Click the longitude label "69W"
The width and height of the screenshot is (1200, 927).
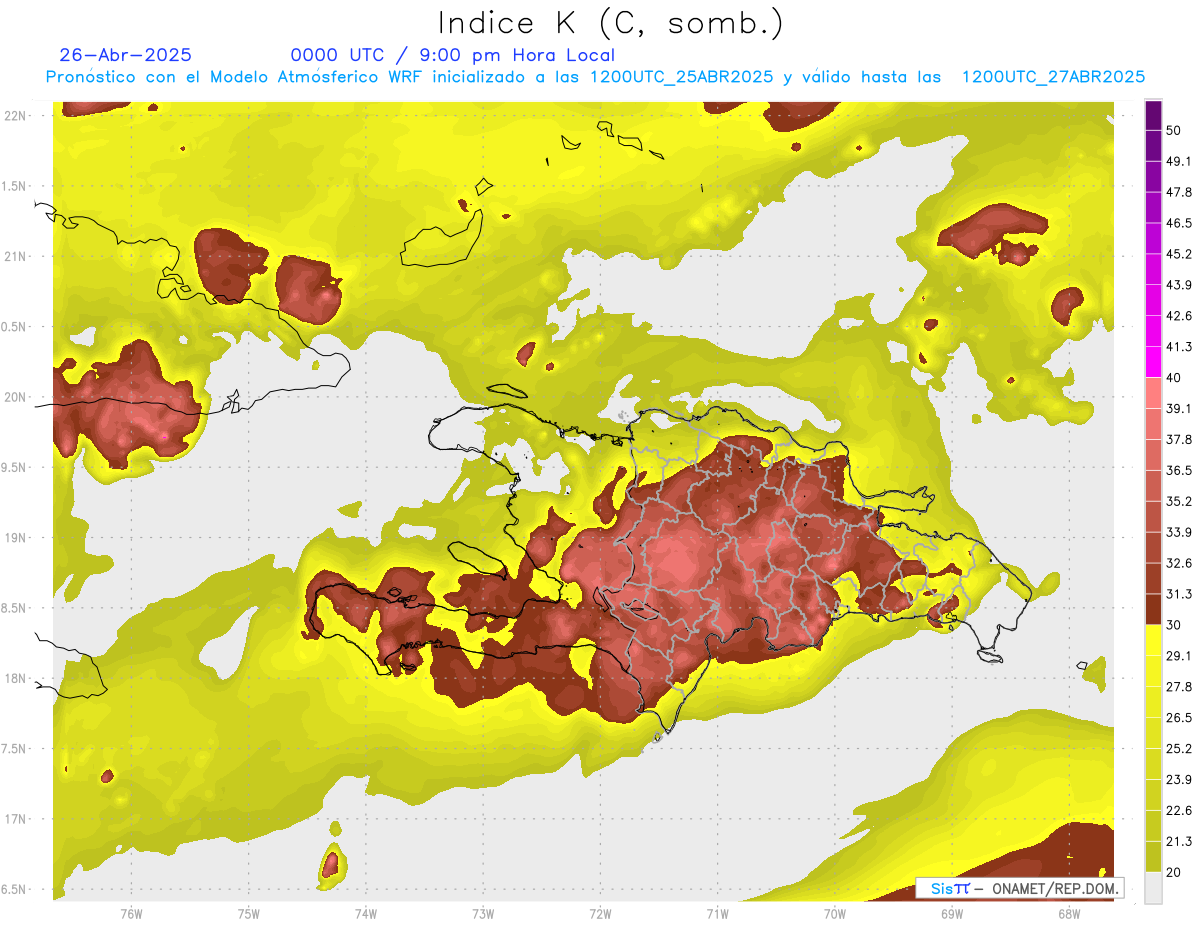click(x=952, y=914)
